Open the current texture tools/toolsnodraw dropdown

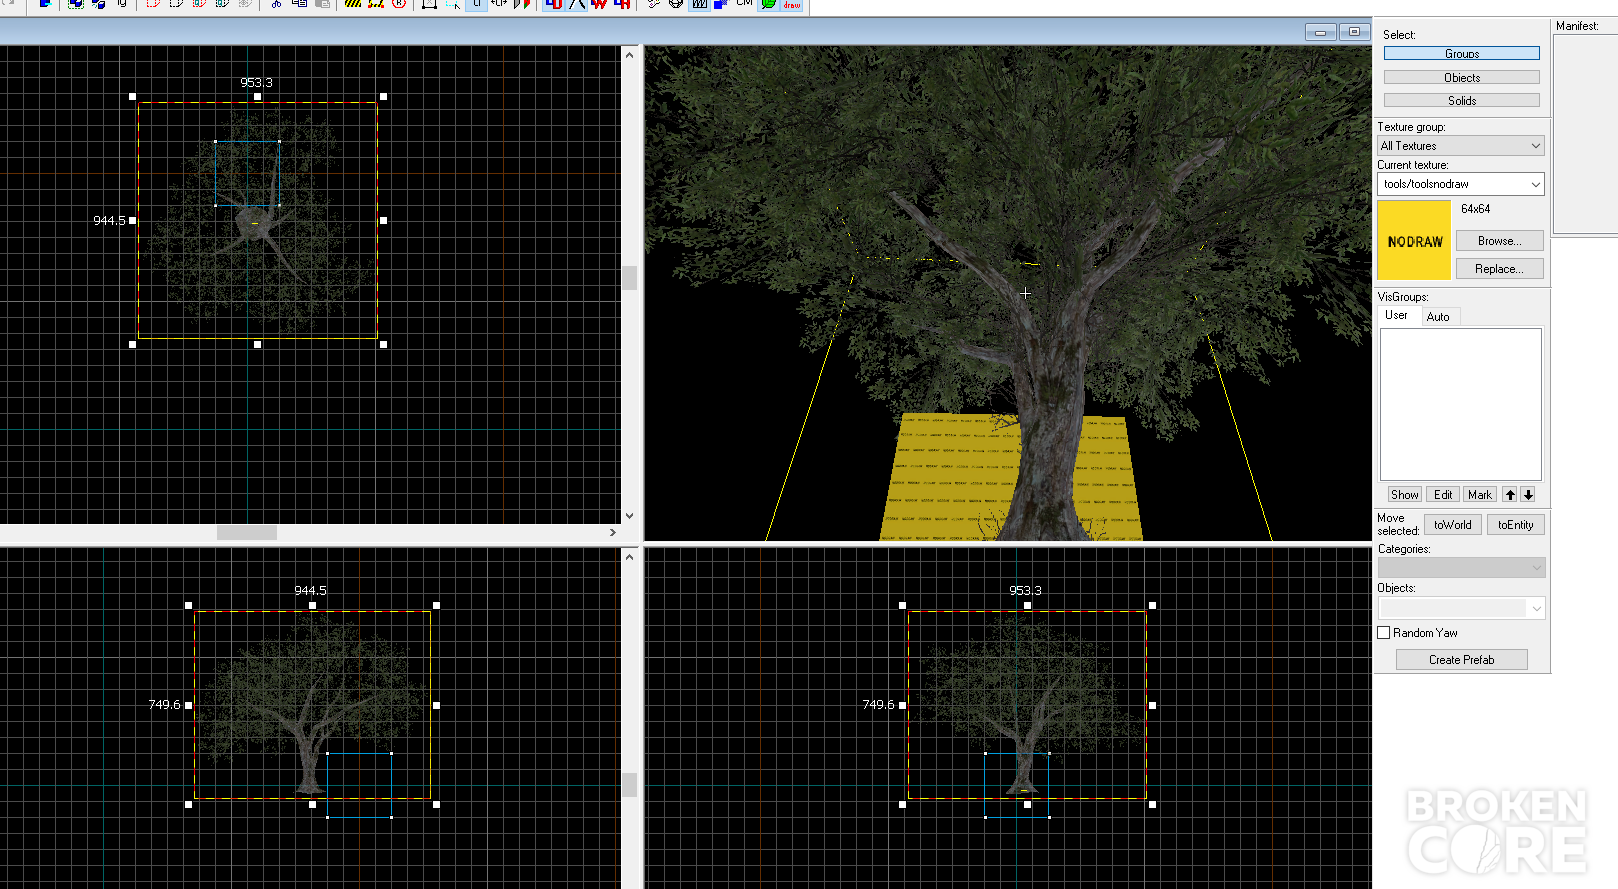pyautogui.click(x=1461, y=184)
